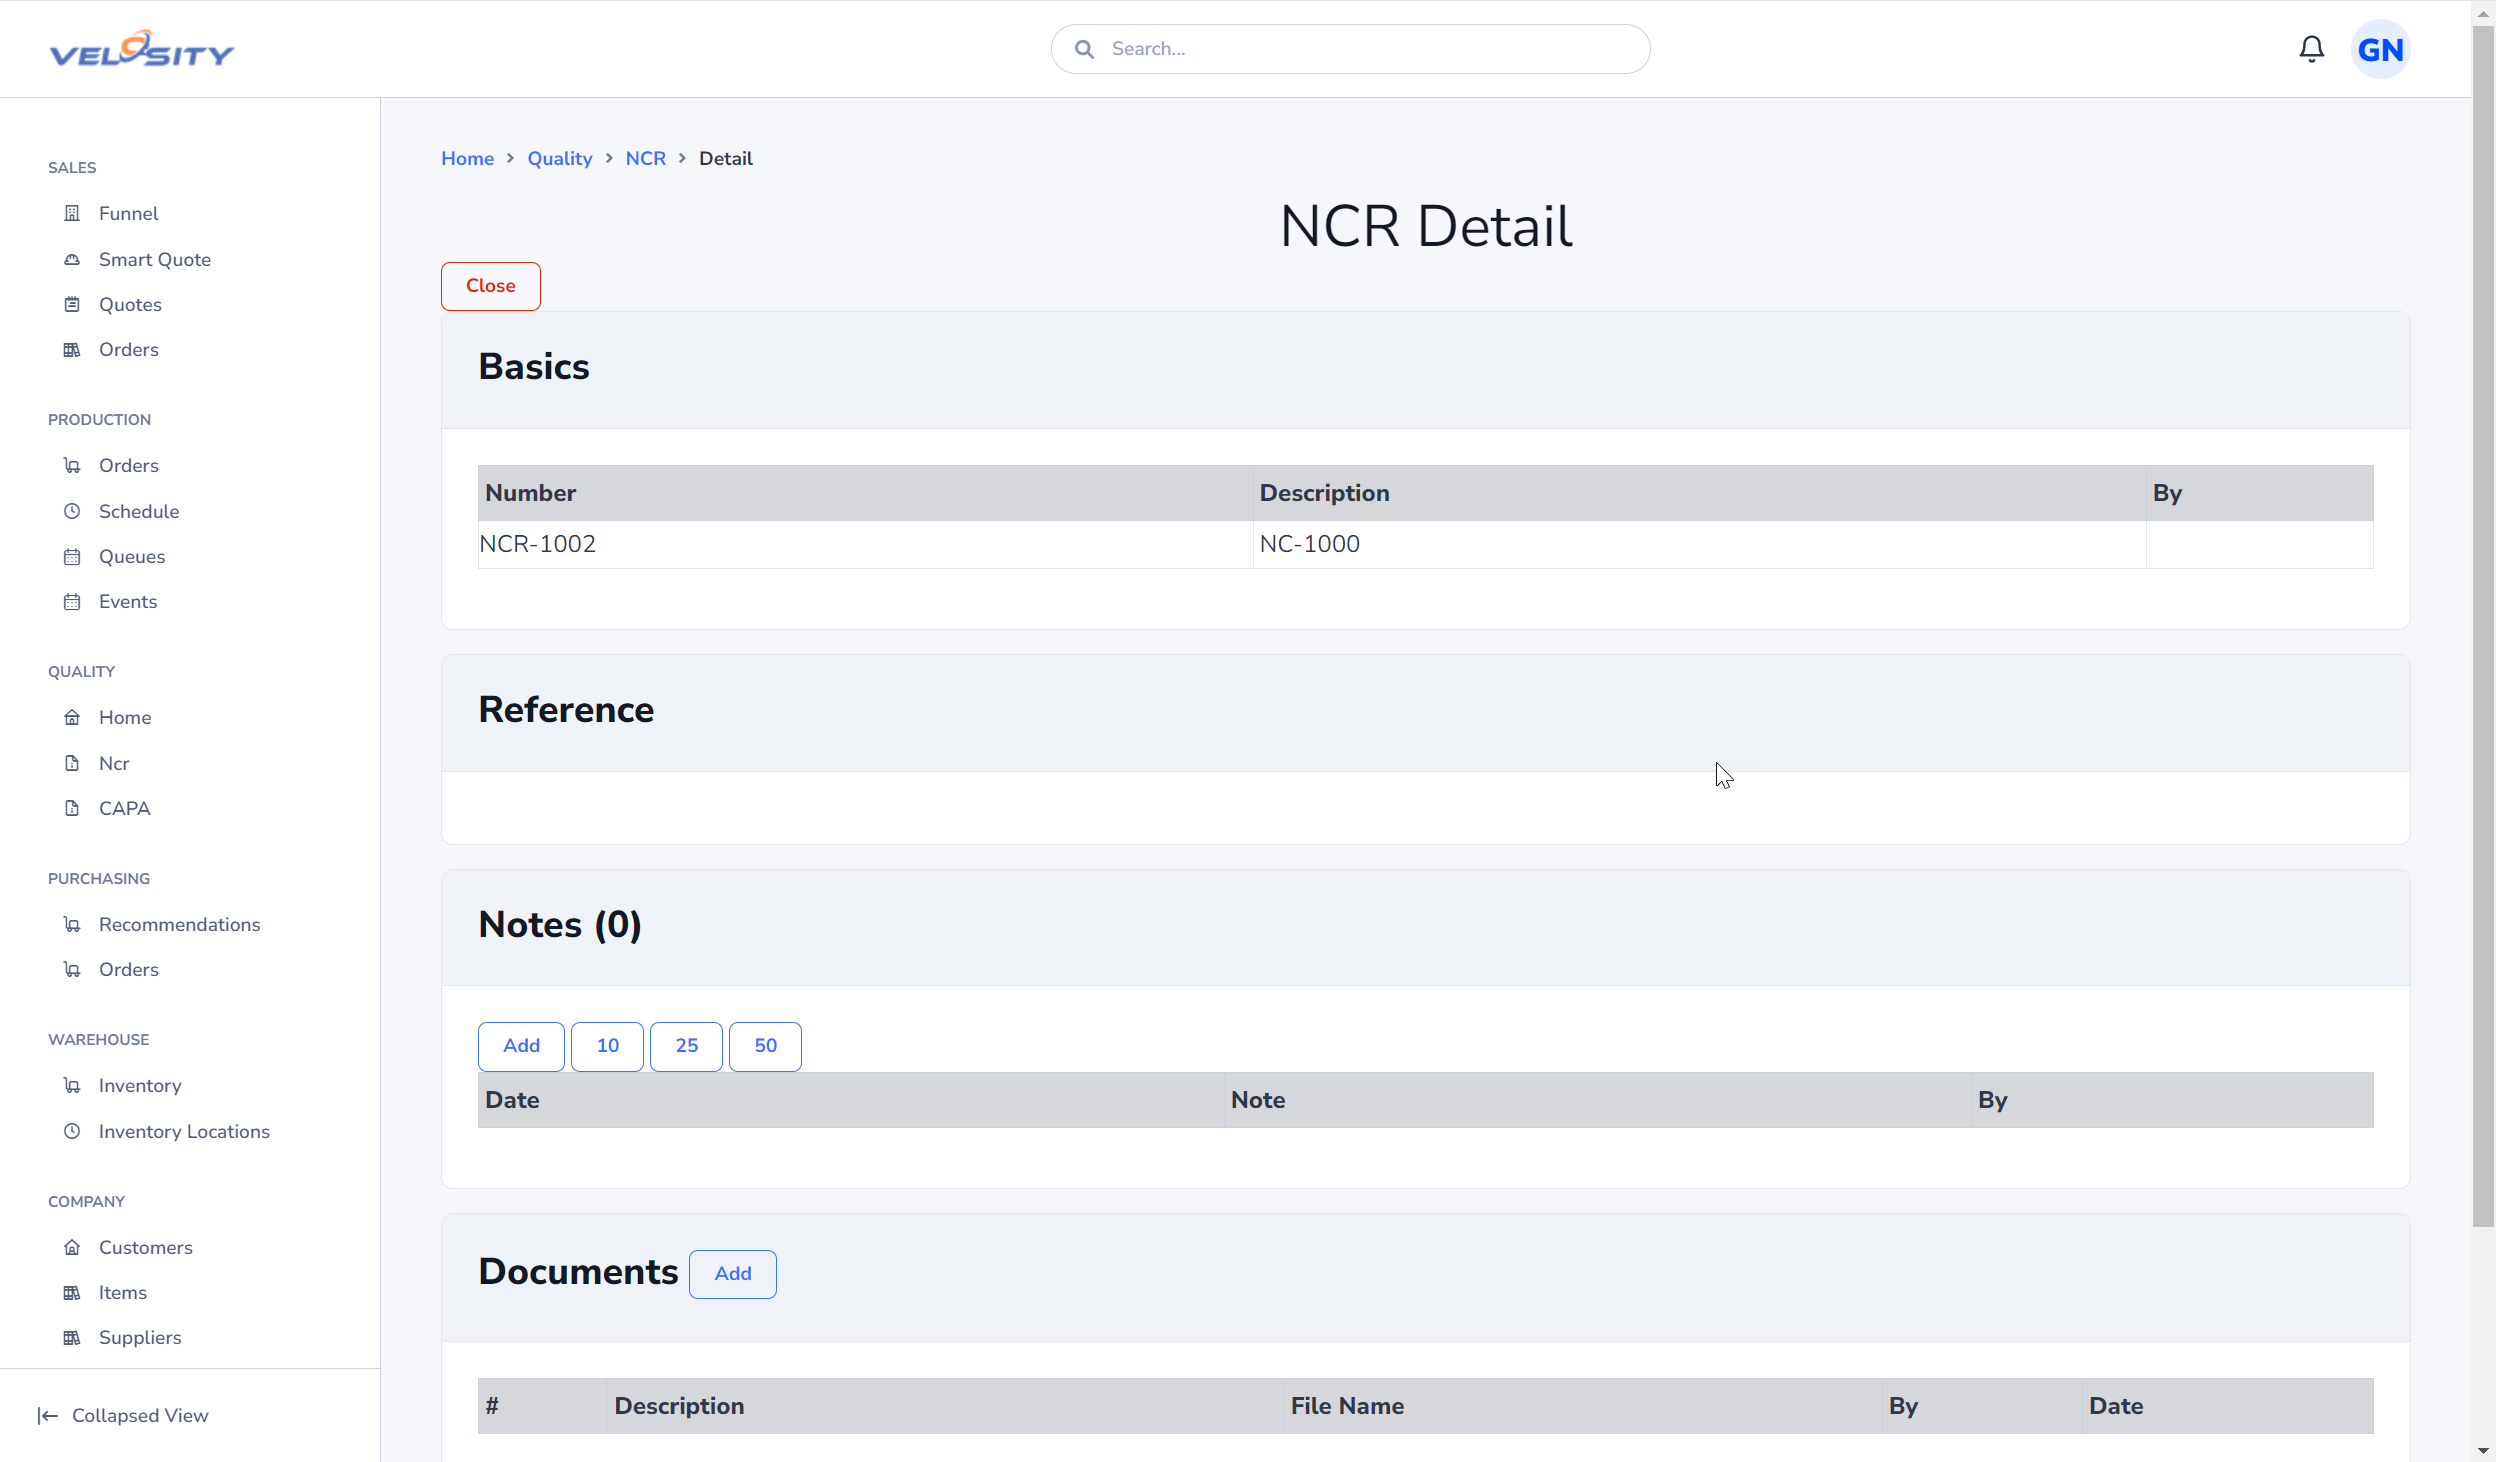Click the Funnel sidebar icon

coord(72,213)
